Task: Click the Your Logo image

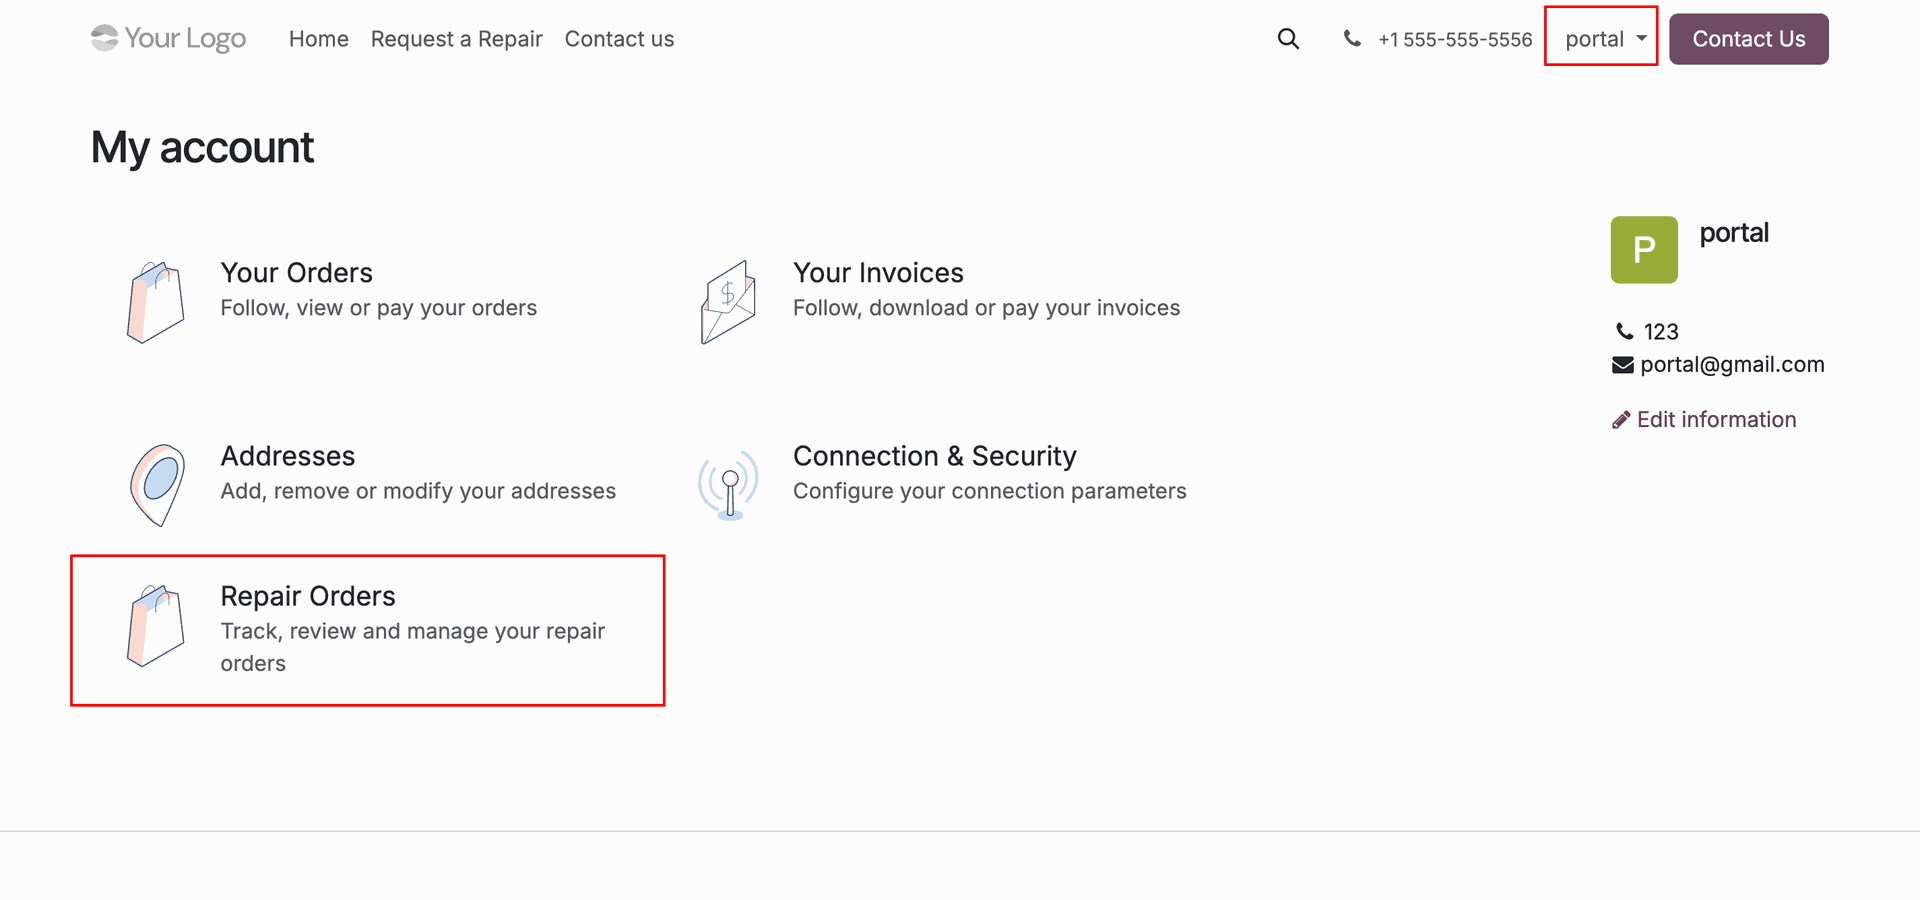Action: (168, 38)
